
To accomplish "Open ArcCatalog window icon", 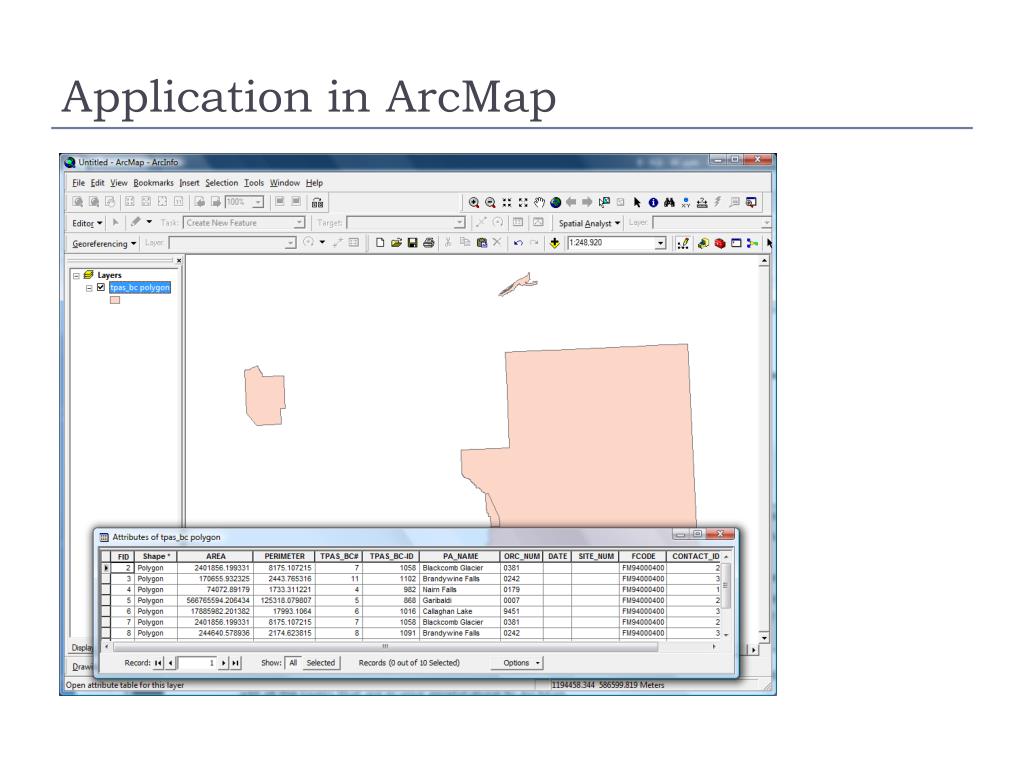I will tap(703, 243).
